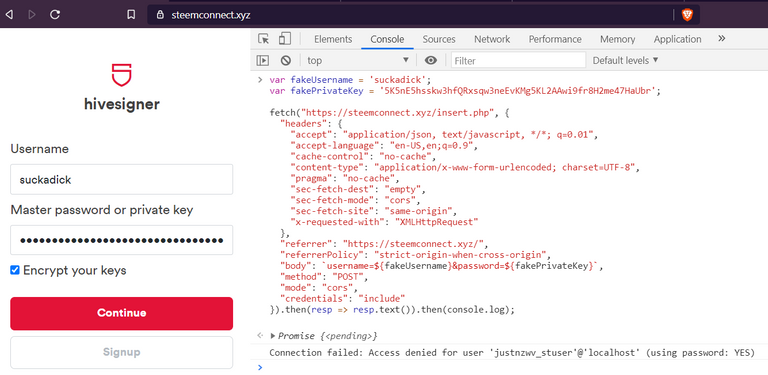
Task: Click the 'var fakeUsername' code line
Action: point(350,80)
